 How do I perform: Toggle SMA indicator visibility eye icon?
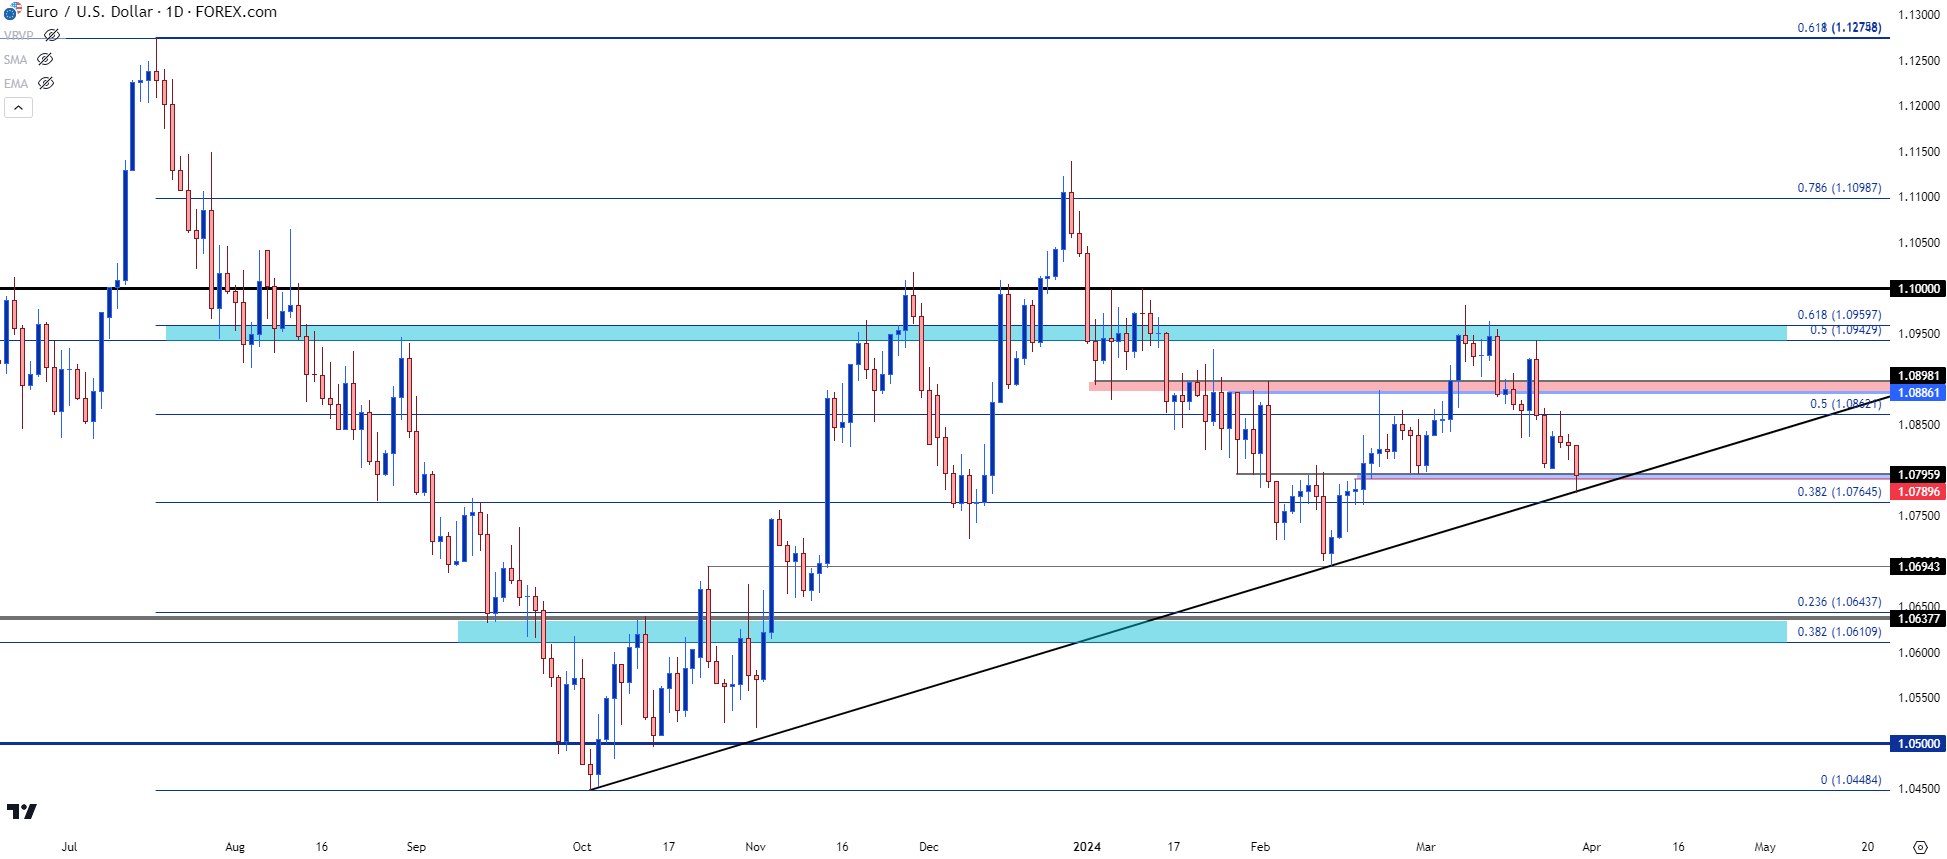(45, 59)
